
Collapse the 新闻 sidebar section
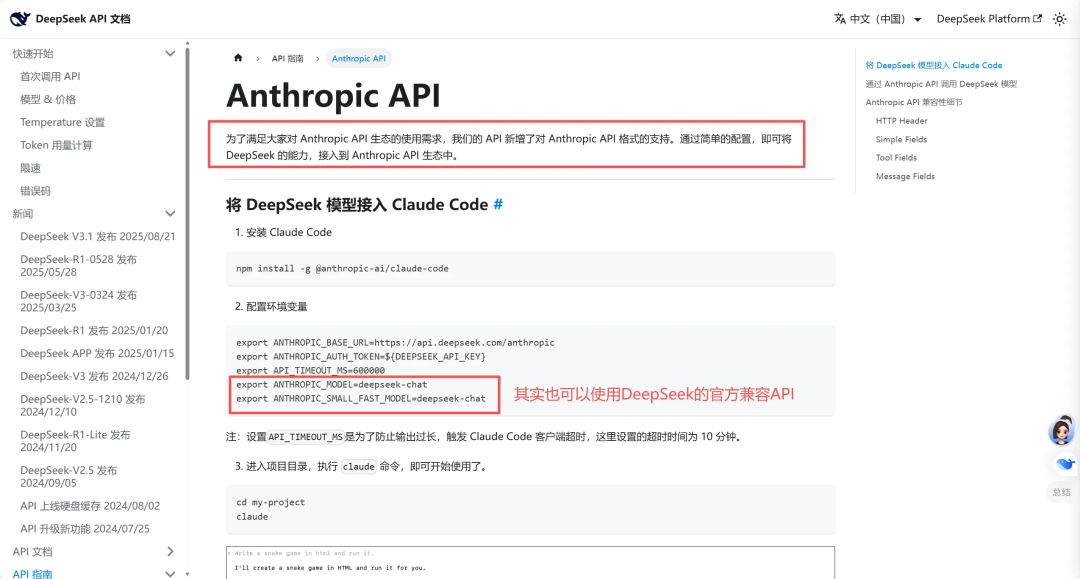pos(170,213)
